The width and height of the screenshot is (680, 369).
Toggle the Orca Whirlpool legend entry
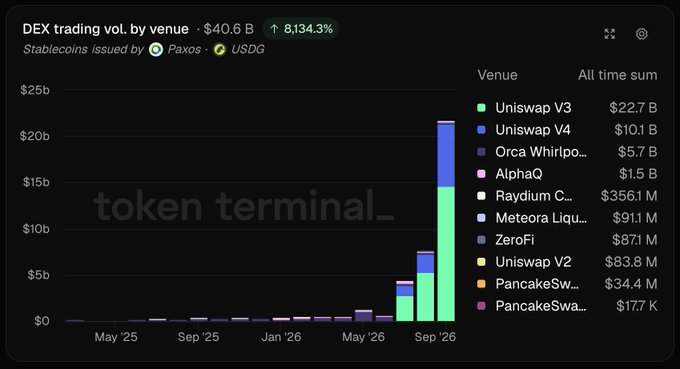click(x=567, y=152)
